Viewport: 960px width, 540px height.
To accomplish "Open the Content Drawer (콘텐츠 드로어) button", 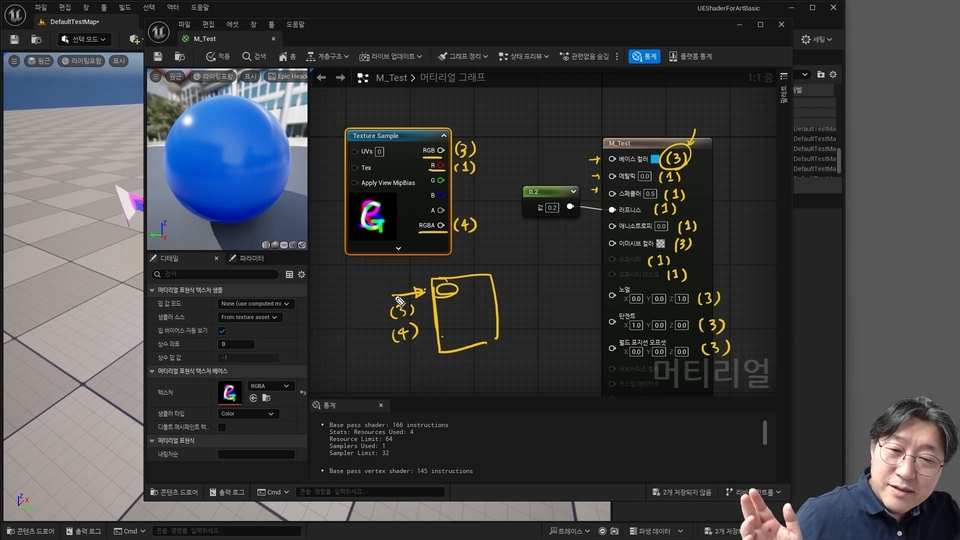I will pyautogui.click(x=174, y=492).
